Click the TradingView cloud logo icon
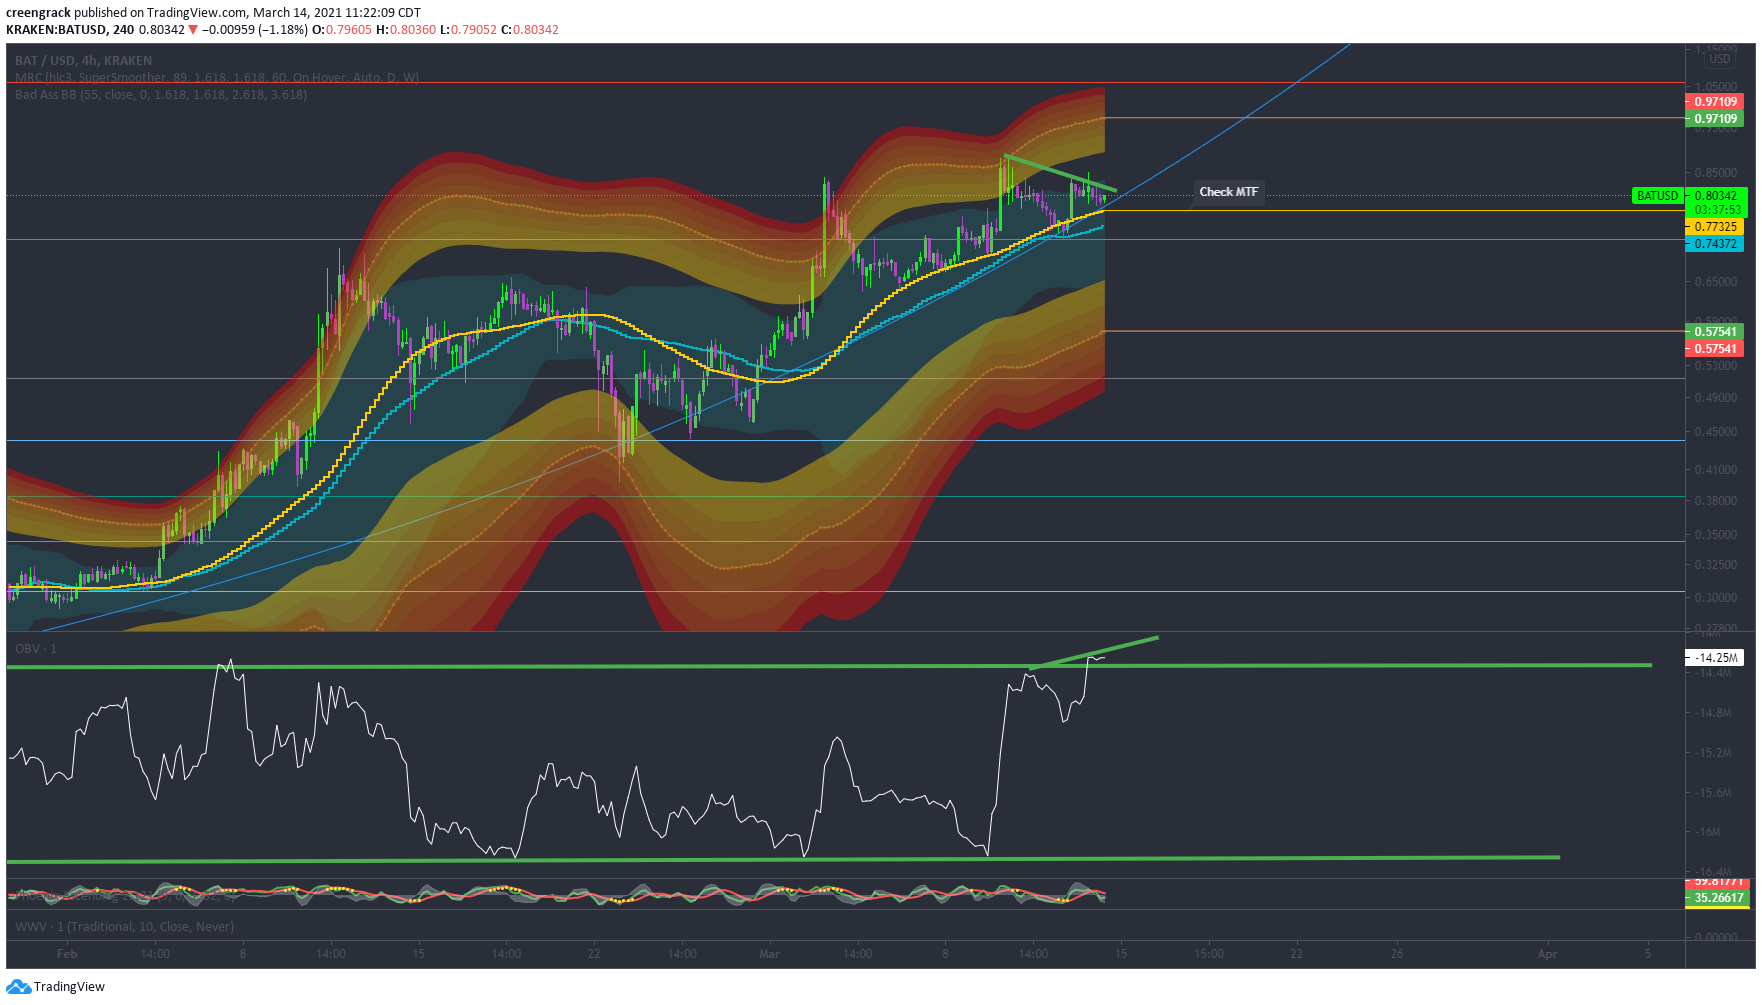 click(x=18, y=987)
